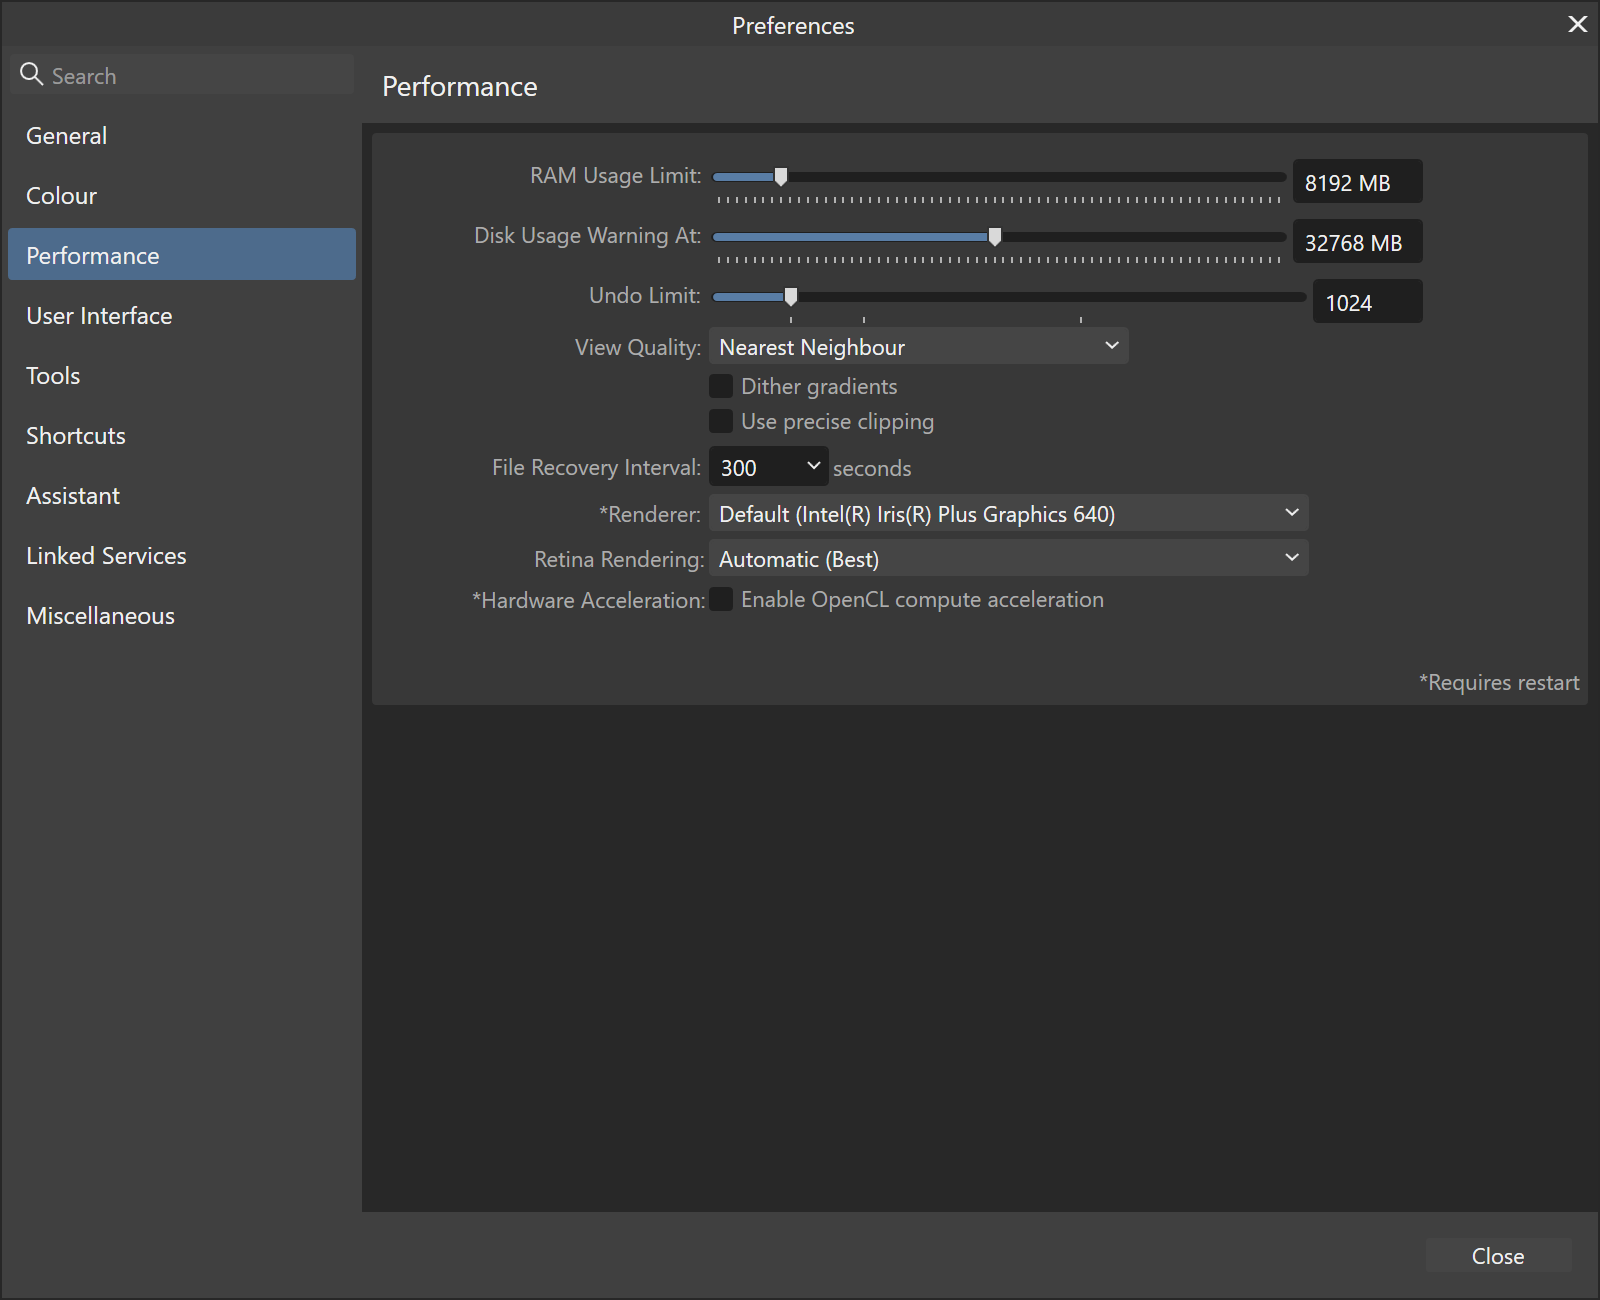
Task: Click the Disk Usage Warning slider handle
Action: tap(995, 237)
